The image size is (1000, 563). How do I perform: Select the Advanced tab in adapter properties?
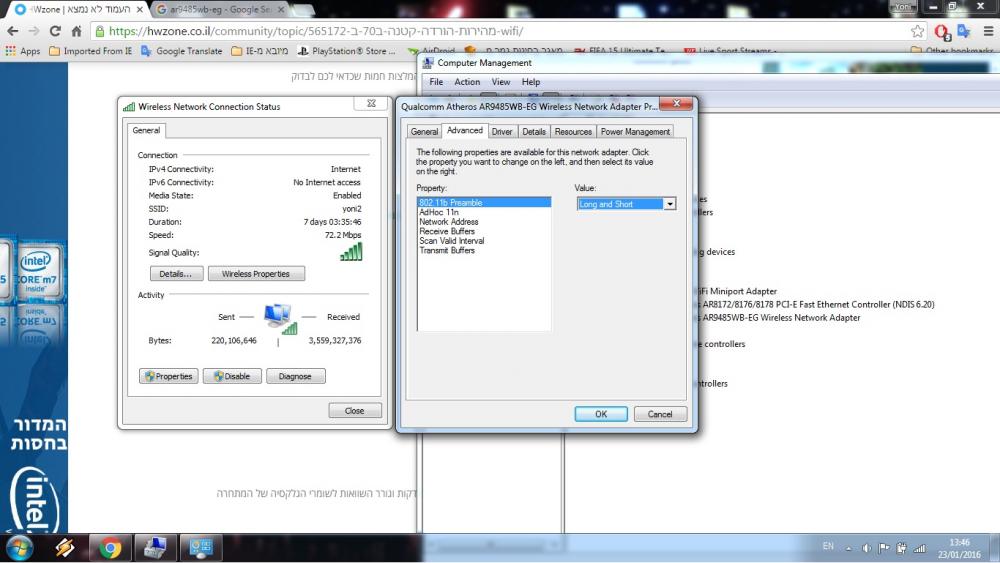pyautogui.click(x=465, y=130)
